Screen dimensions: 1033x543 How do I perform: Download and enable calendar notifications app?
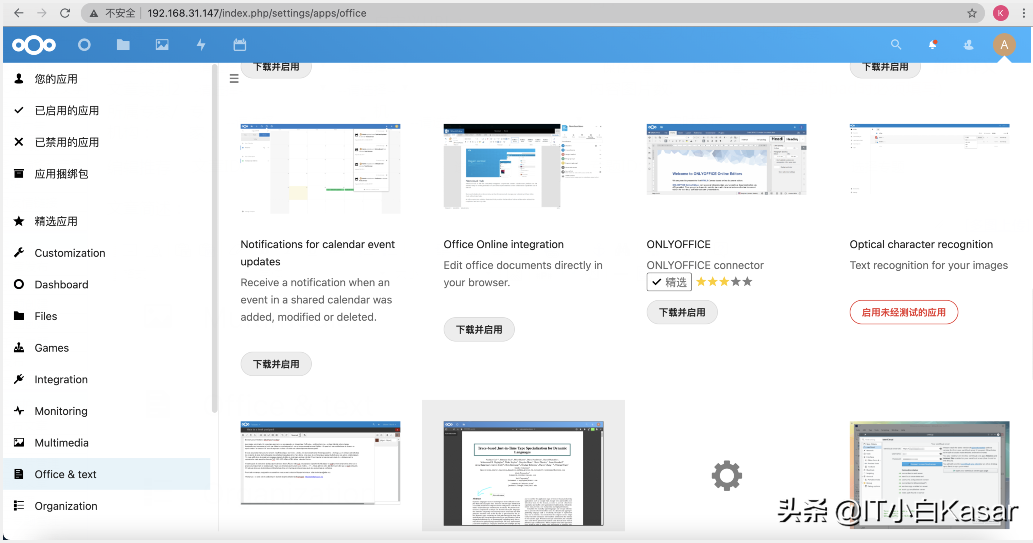tap(276, 364)
